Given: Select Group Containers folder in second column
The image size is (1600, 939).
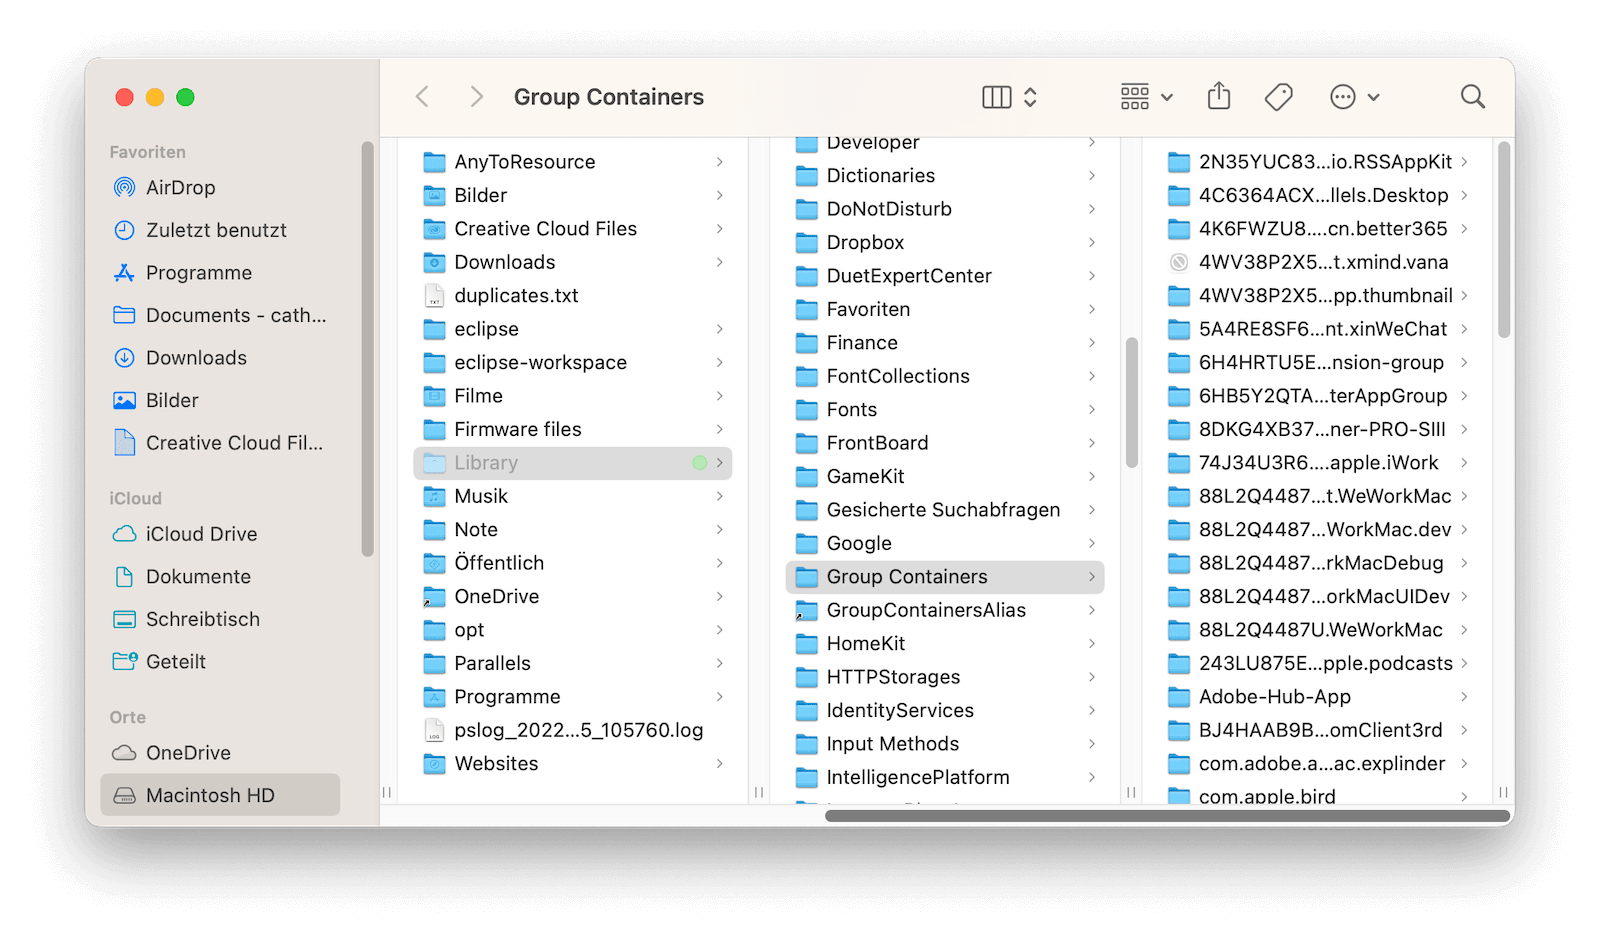Looking at the screenshot, I should [x=945, y=577].
